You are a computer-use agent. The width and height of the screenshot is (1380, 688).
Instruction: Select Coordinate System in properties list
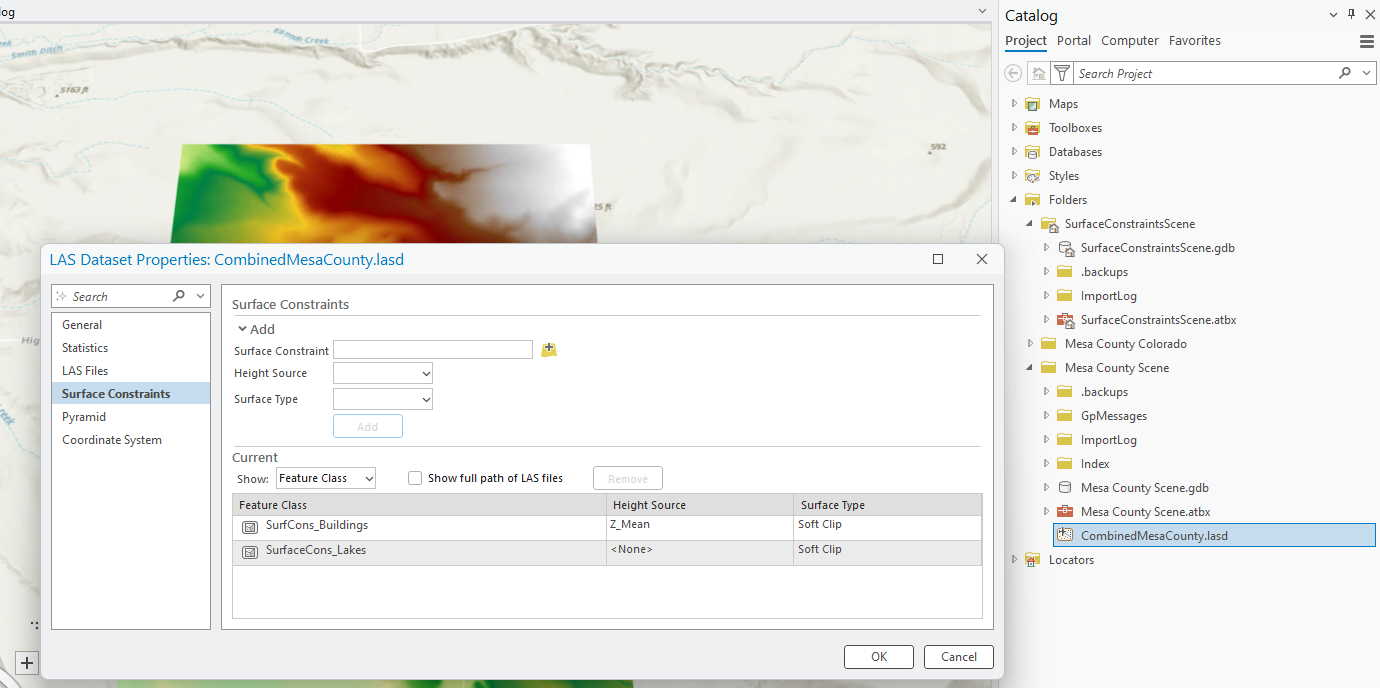112,440
